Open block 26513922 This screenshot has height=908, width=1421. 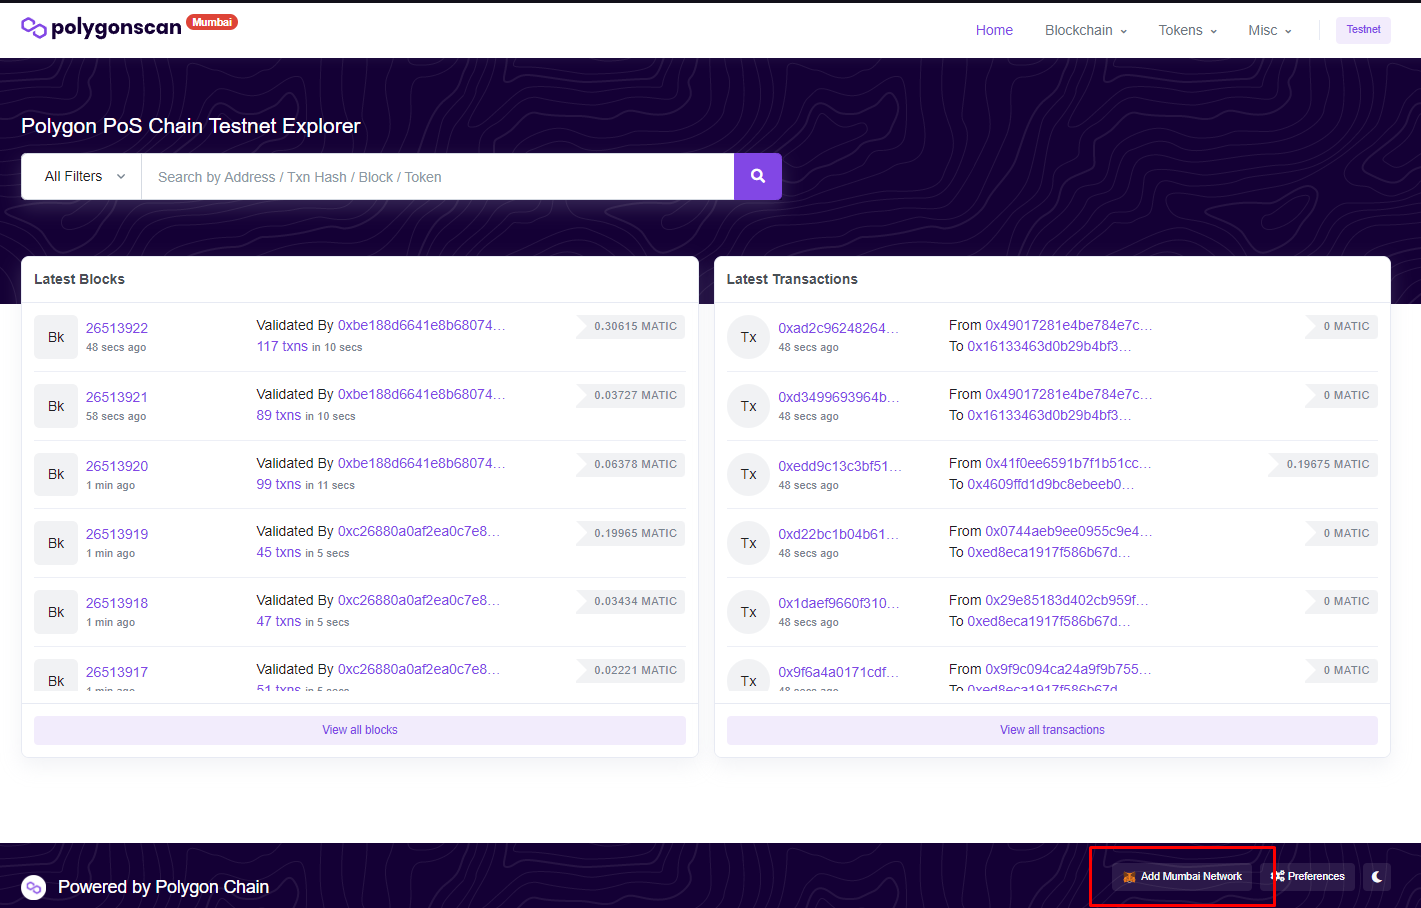click(117, 328)
